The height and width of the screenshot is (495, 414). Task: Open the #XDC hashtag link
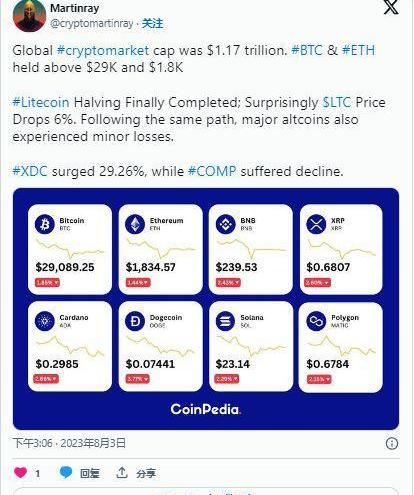pos(30,171)
